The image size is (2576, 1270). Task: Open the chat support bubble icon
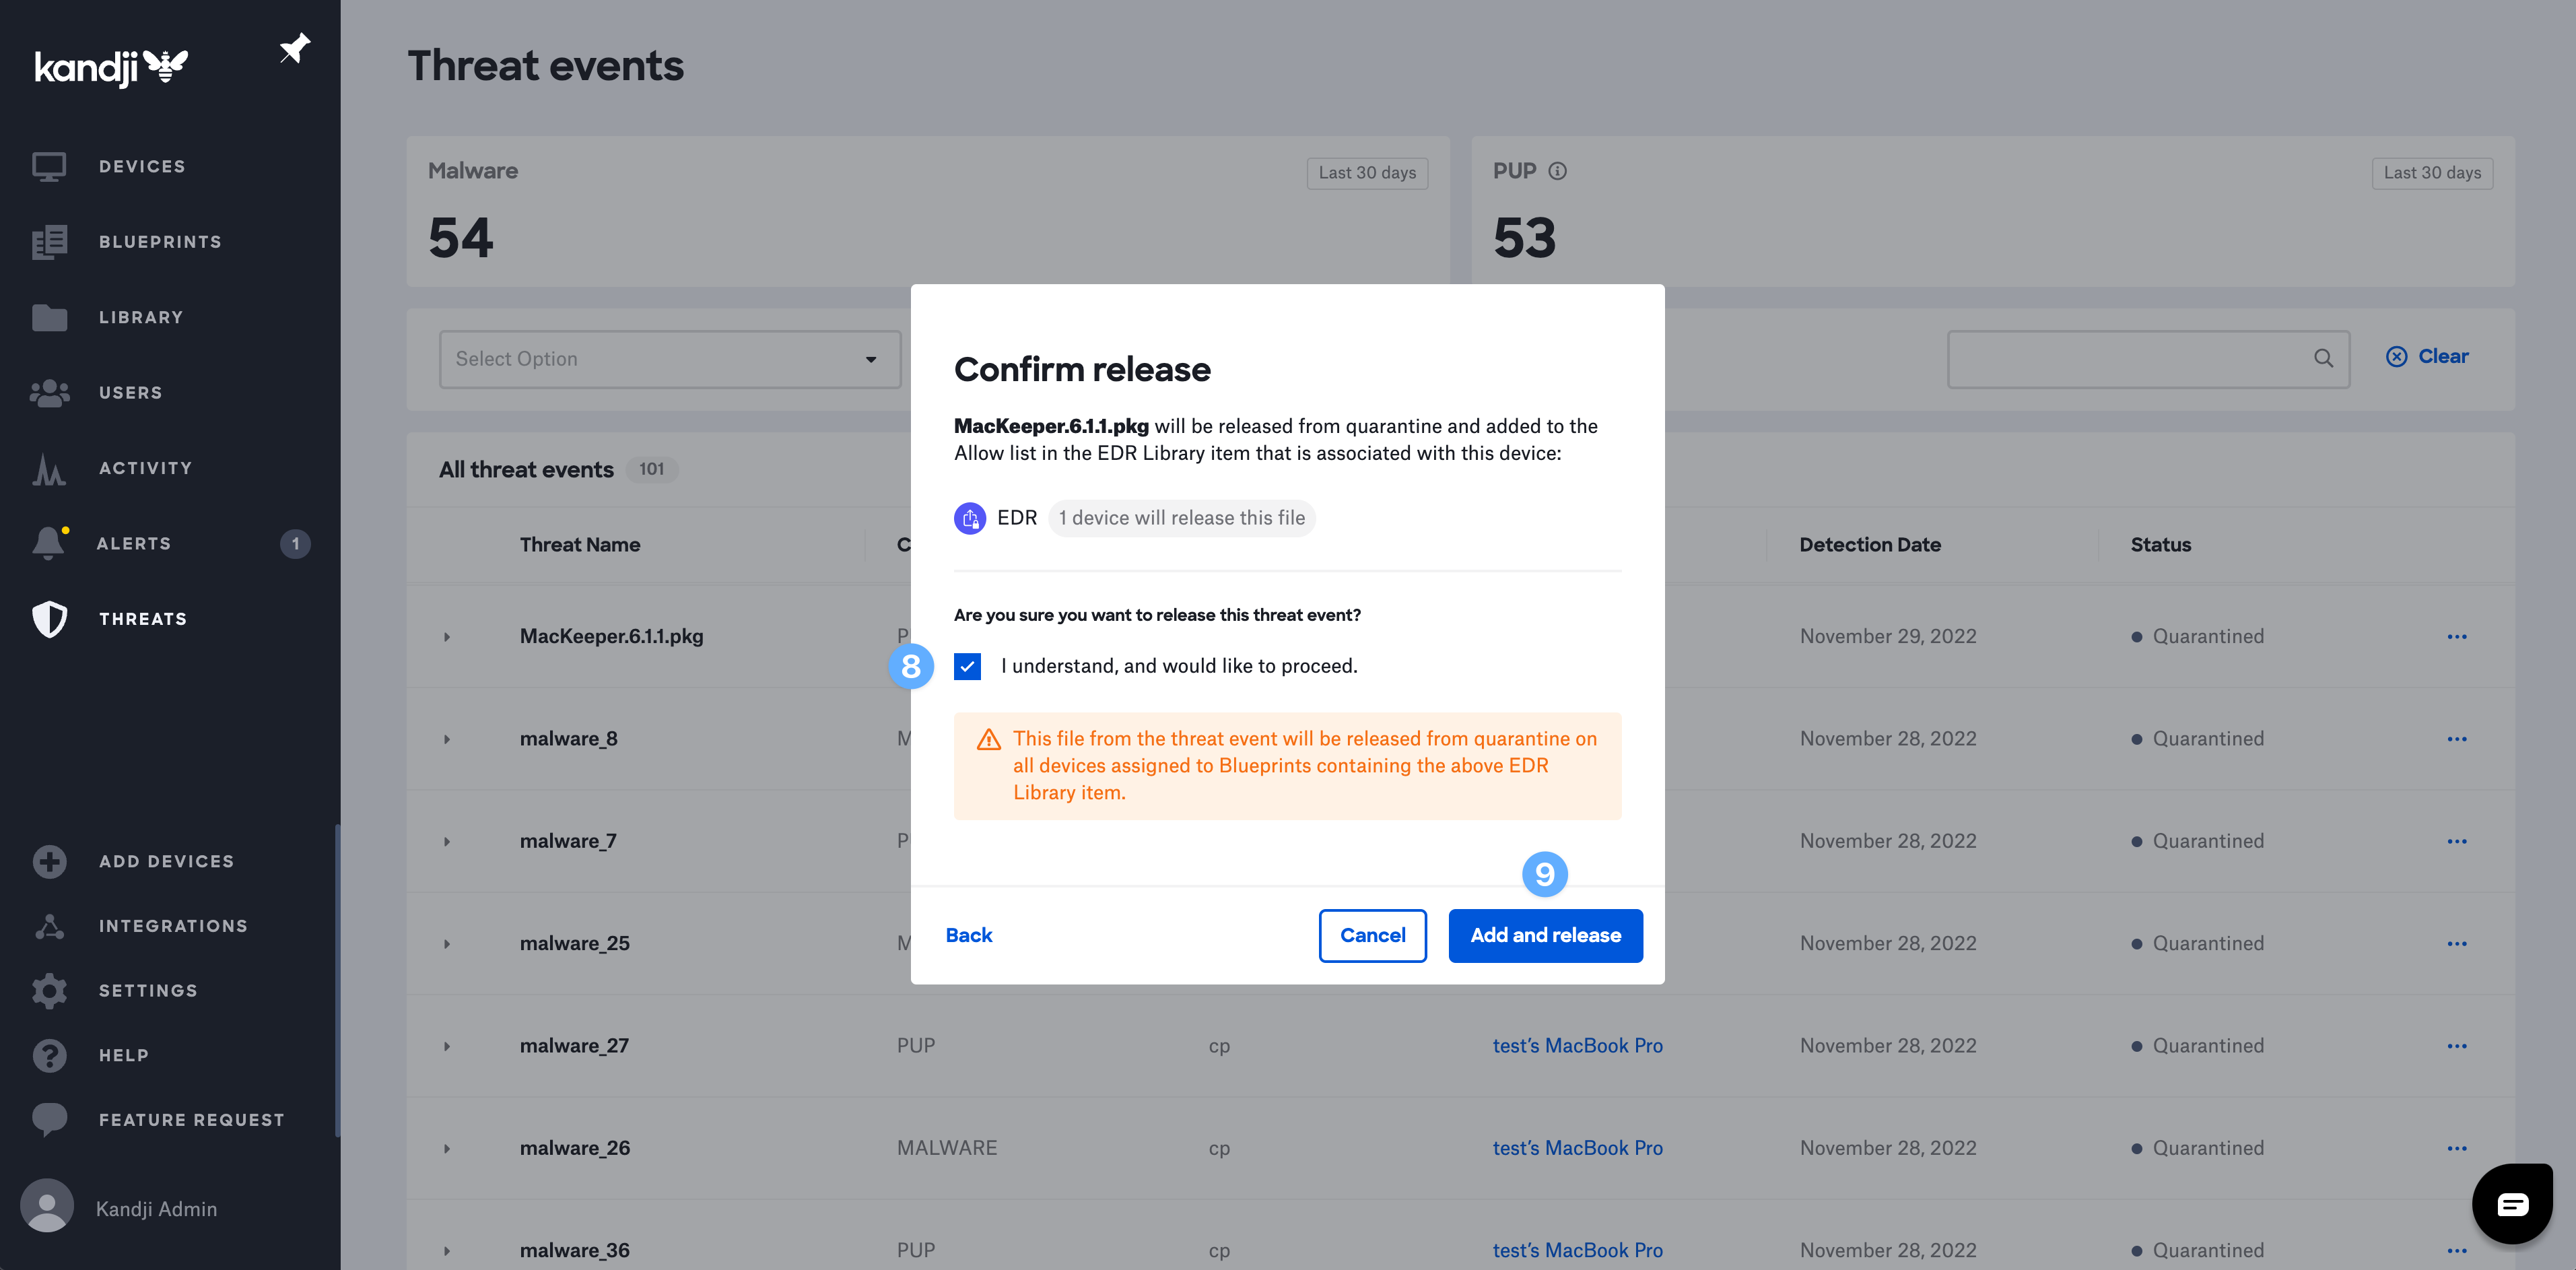tap(2511, 1204)
